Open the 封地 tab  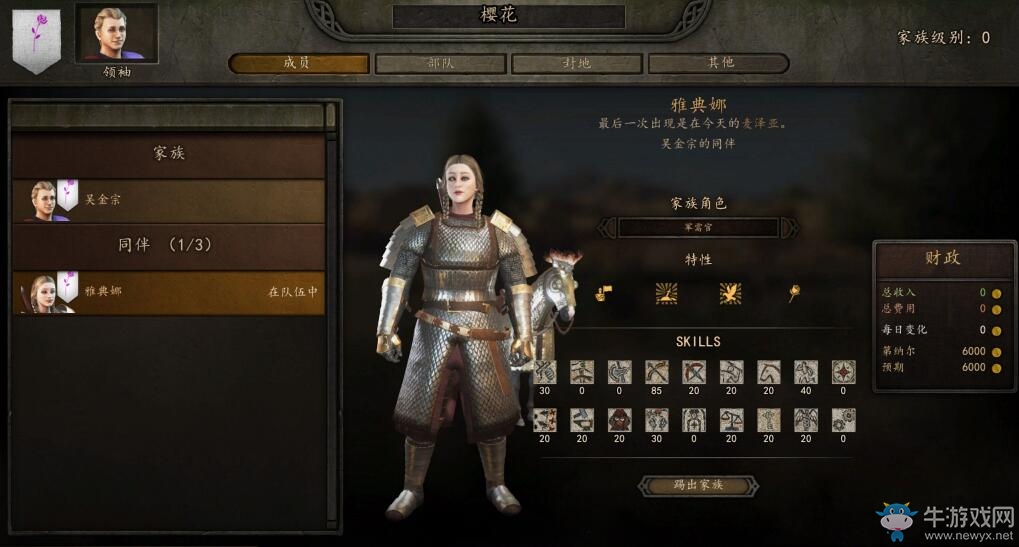(x=576, y=63)
